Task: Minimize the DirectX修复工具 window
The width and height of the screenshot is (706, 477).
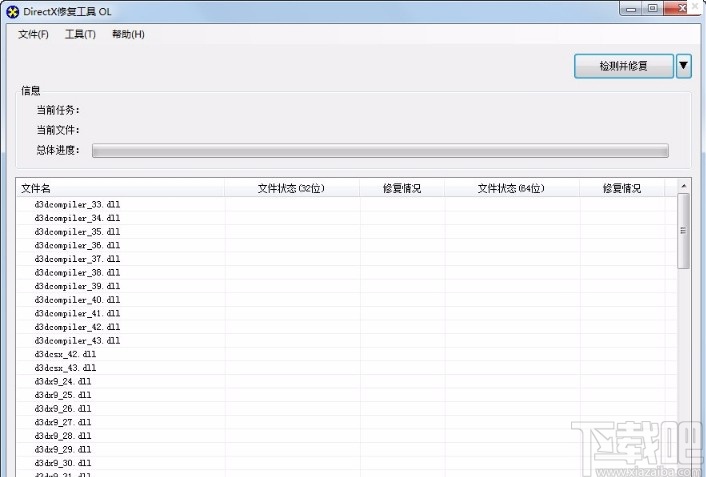Action: pyautogui.click(x=631, y=8)
